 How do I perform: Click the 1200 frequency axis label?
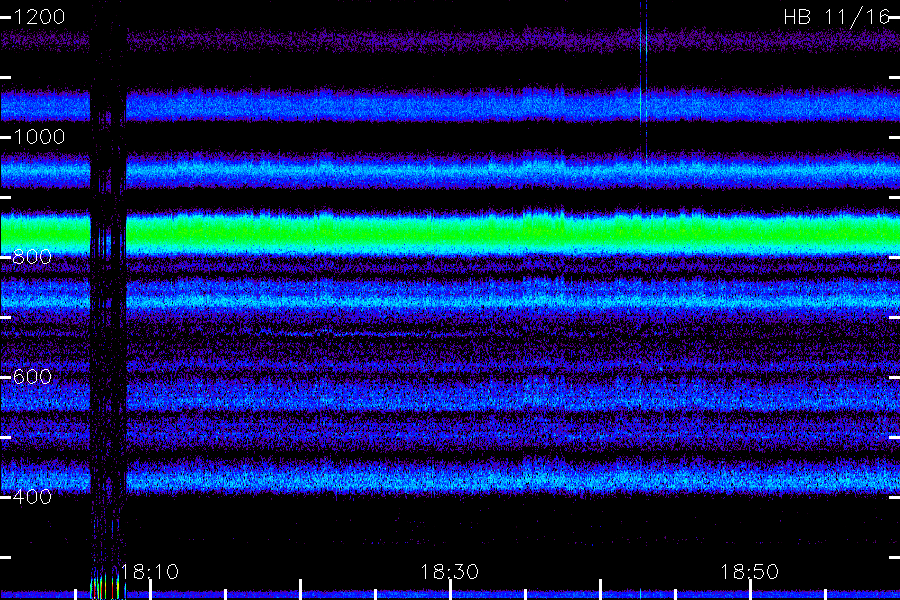(39, 17)
